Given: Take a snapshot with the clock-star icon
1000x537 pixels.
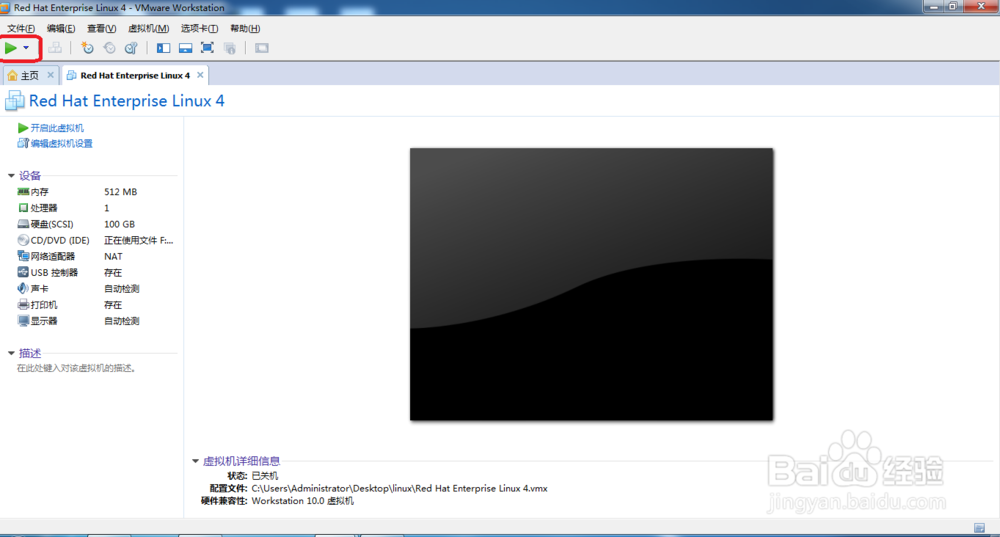Looking at the screenshot, I should coord(87,48).
